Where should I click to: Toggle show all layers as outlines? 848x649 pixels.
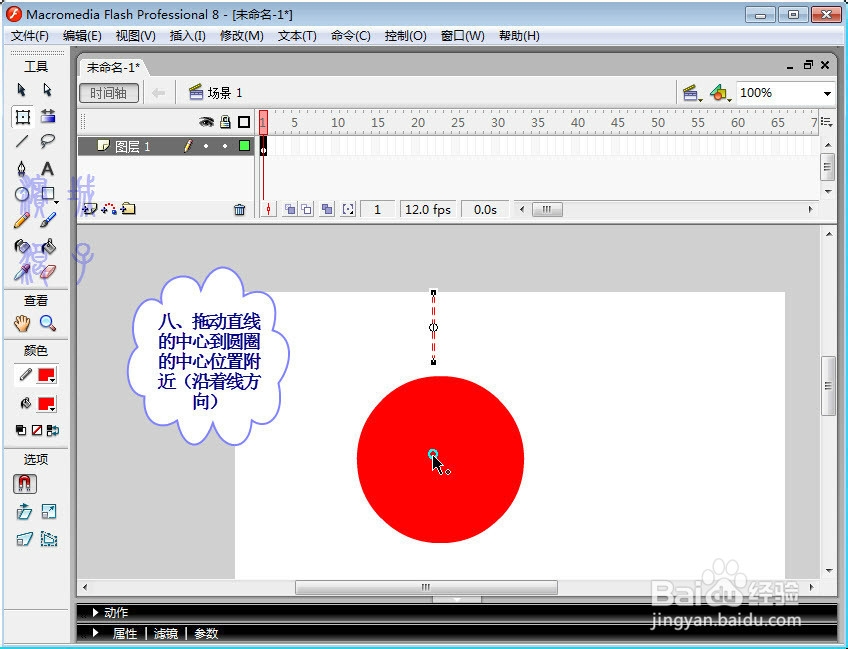[x=244, y=122]
